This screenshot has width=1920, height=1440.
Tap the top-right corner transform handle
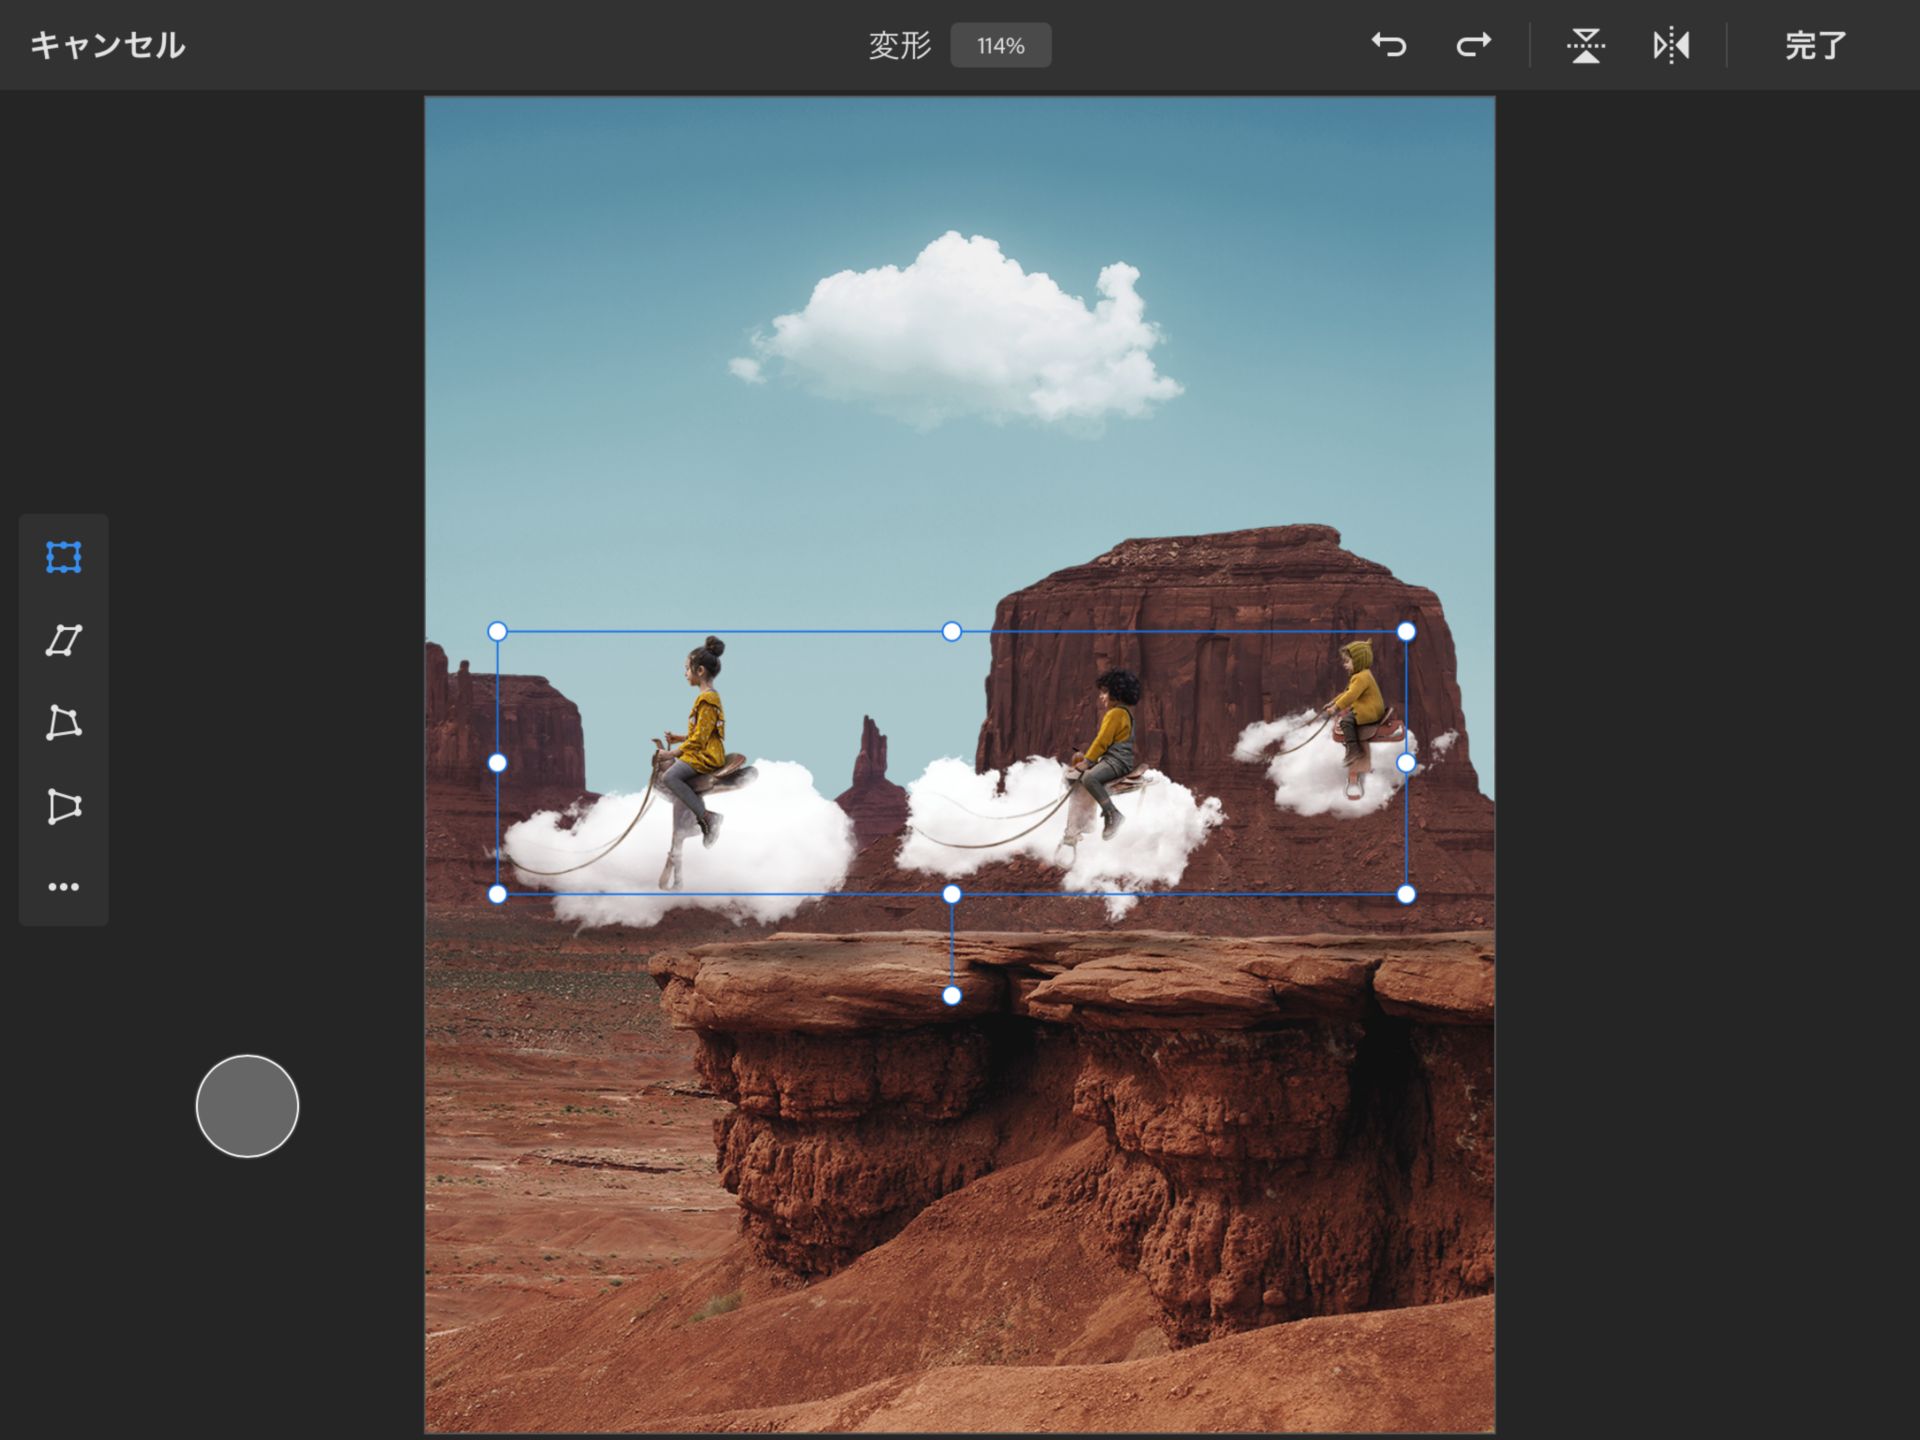[x=1407, y=631]
